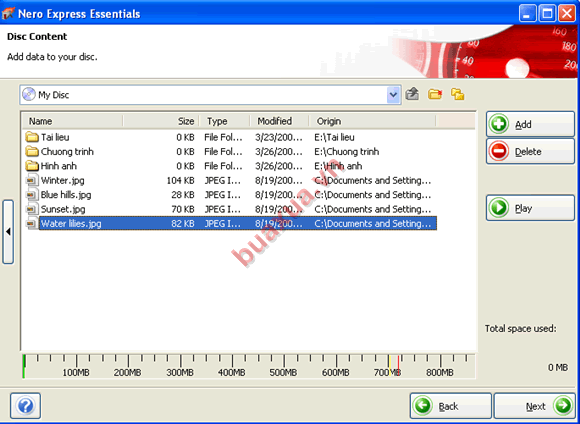Screen dimensions: 580x424
Task: Select the Chuong trinh folder icon
Action: coord(32,152)
